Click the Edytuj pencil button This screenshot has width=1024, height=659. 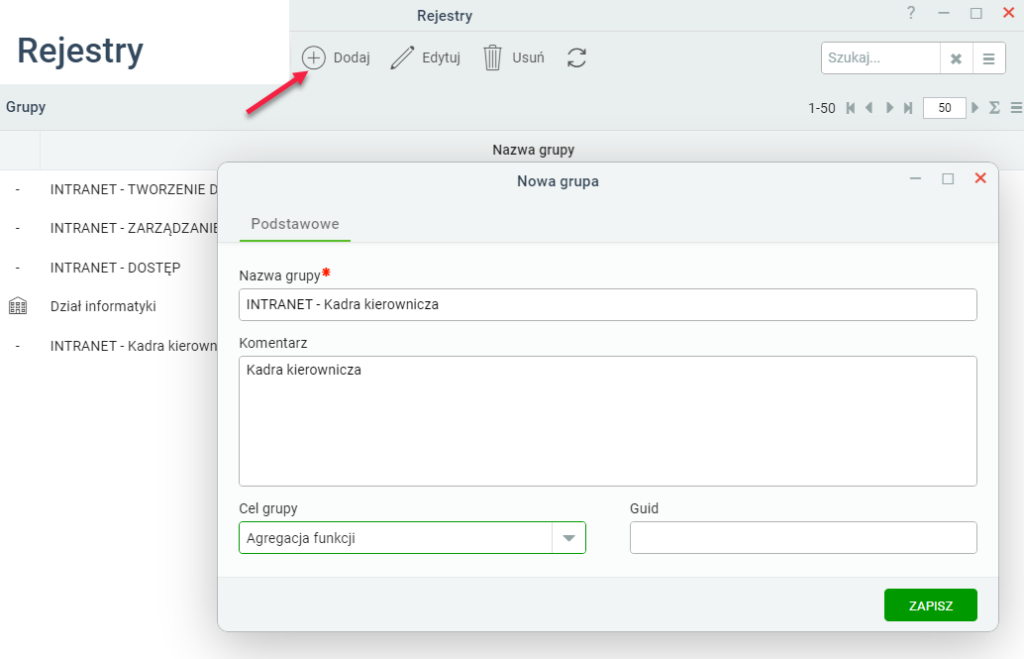click(425, 57)
